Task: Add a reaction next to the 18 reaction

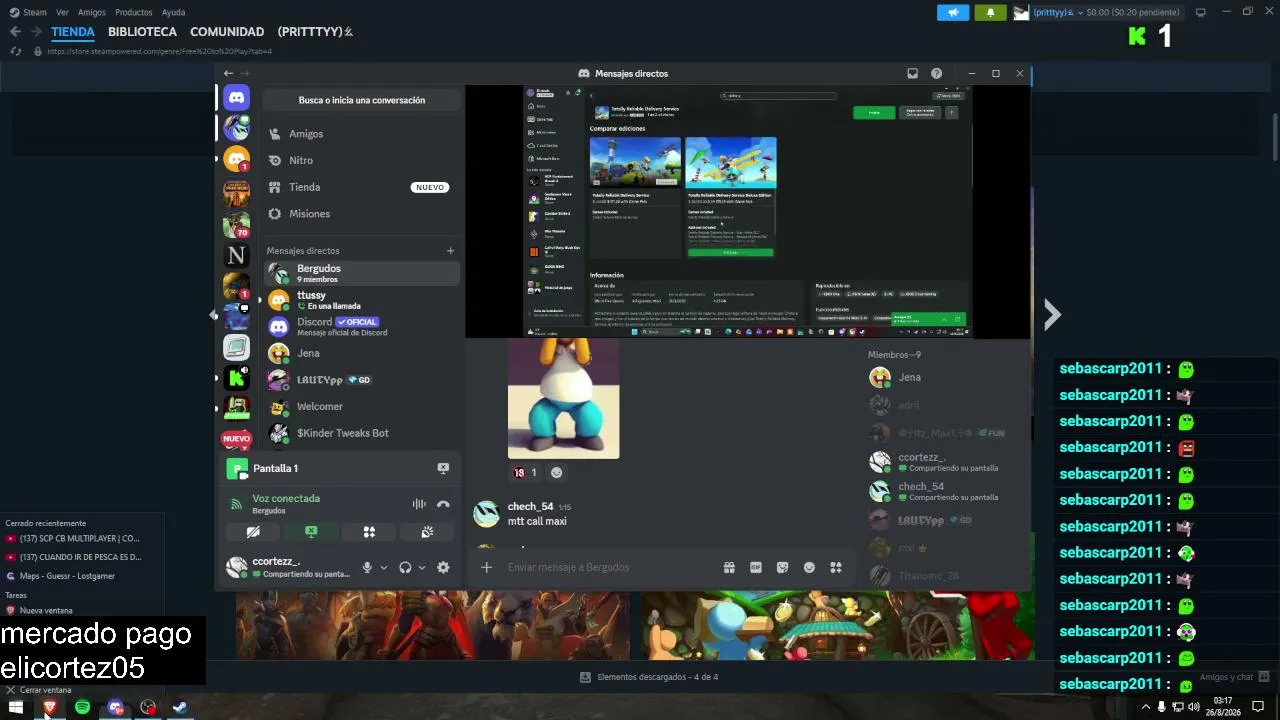Action: click(557, 472)
